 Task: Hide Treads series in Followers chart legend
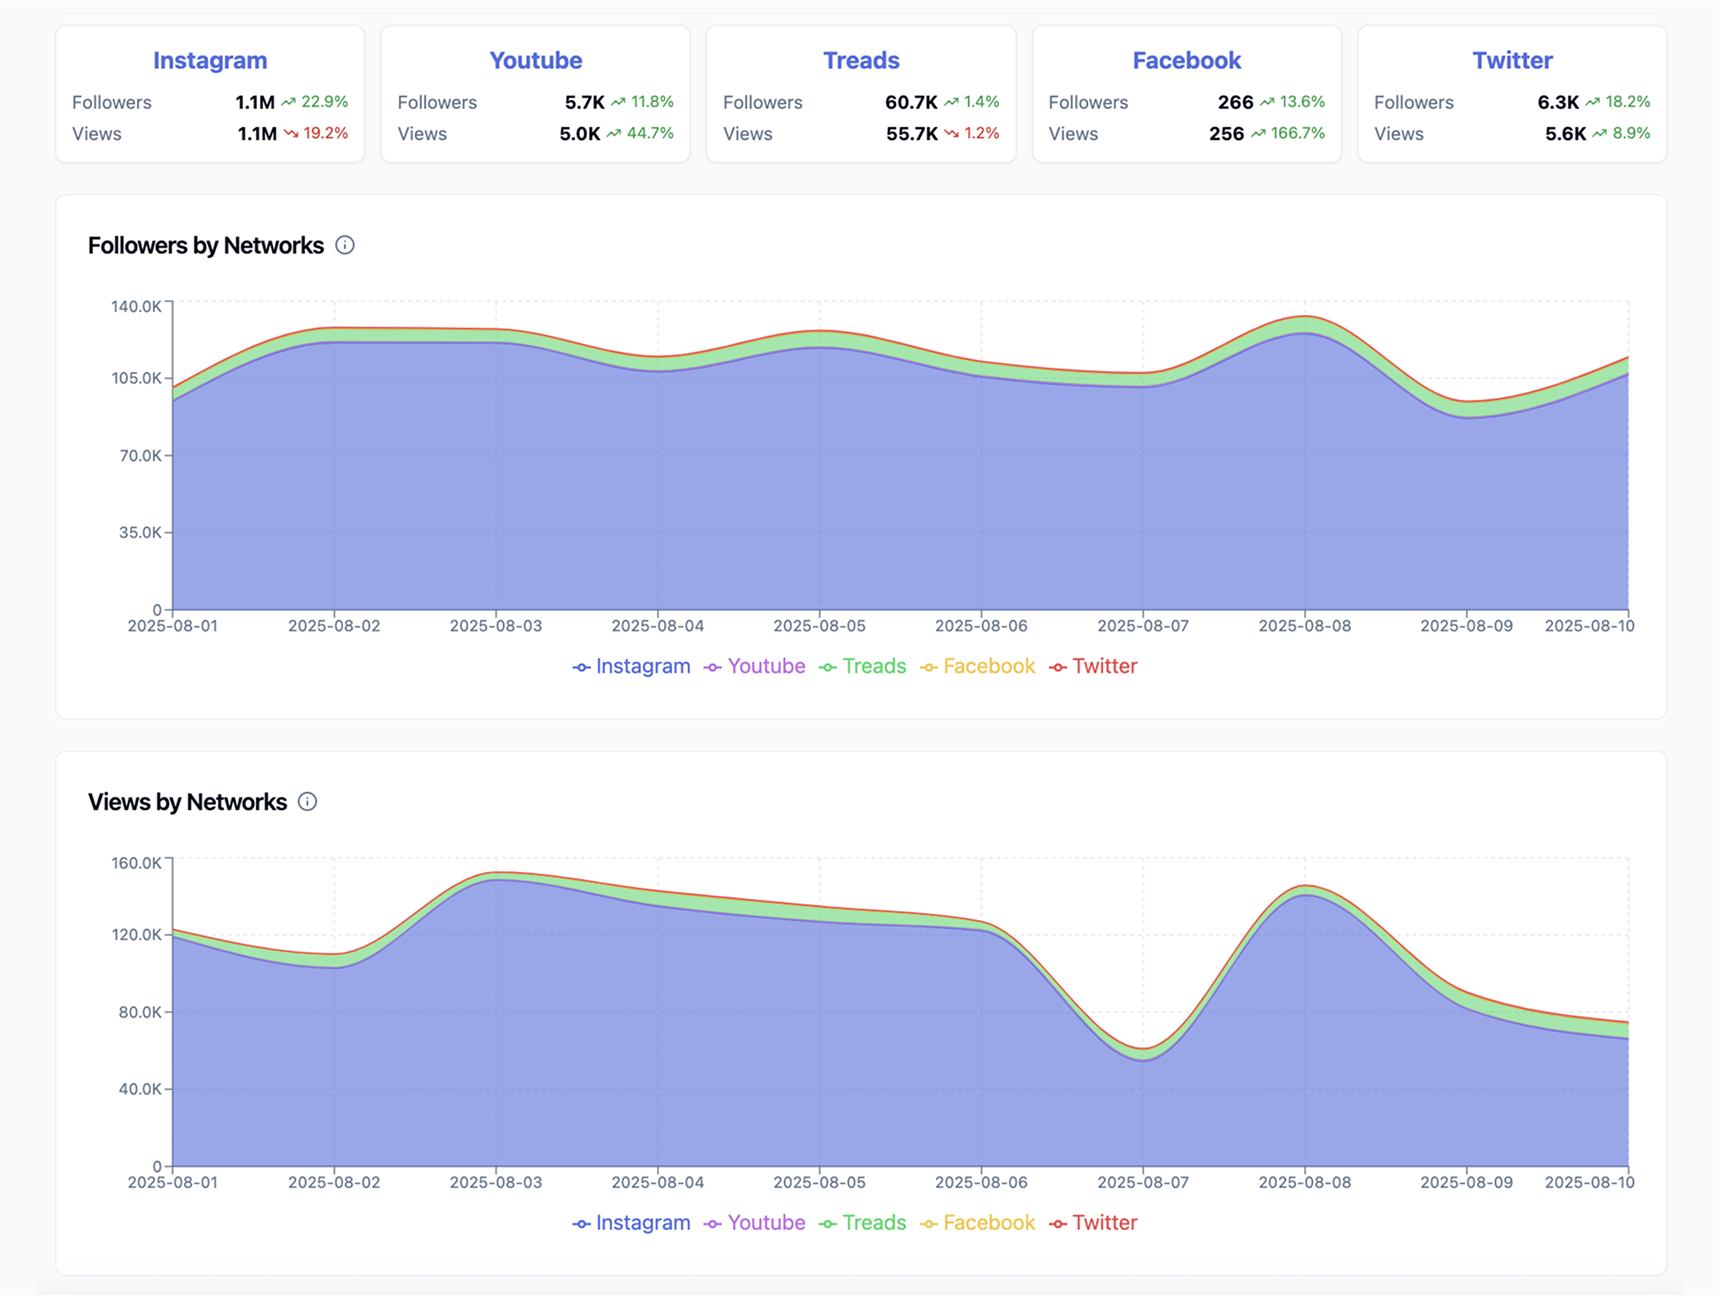(x=862, y=666)
